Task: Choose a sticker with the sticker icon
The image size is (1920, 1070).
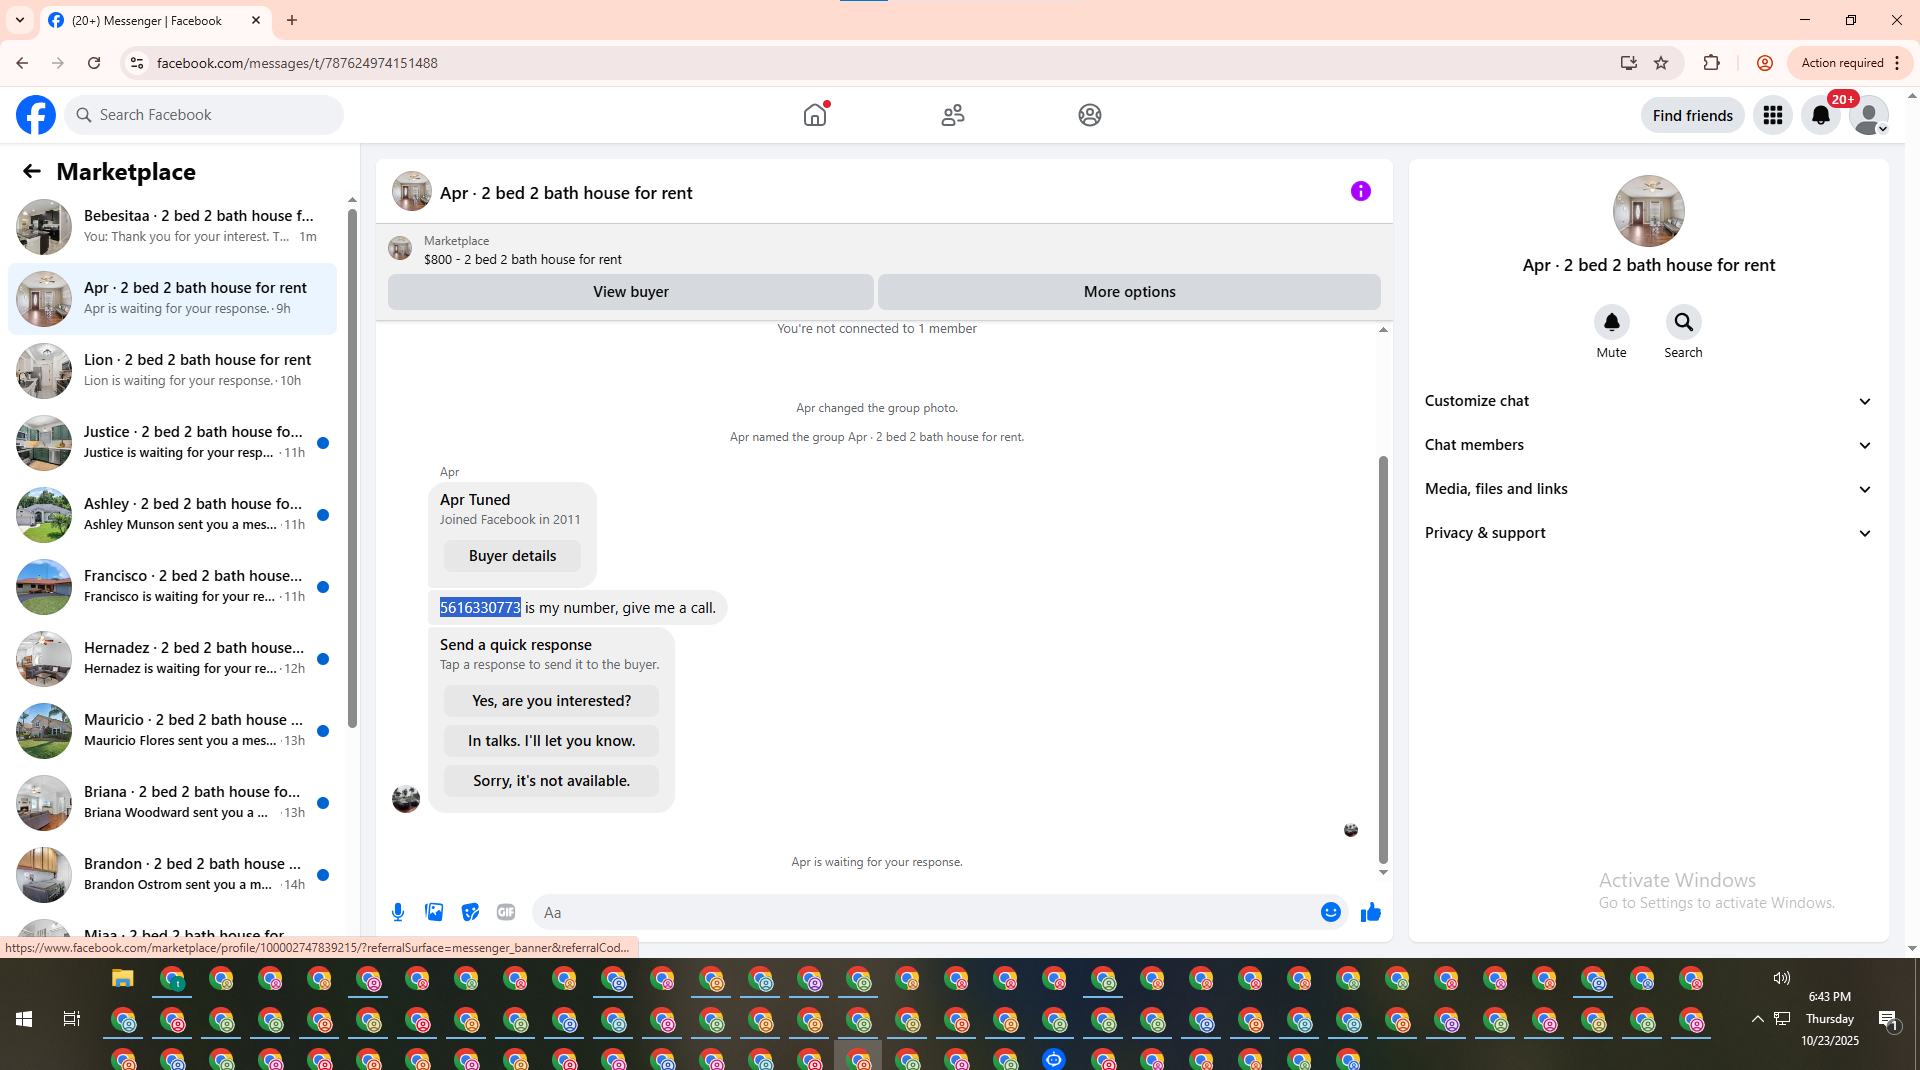Action: pyautogui.click(x=470, y=912)
